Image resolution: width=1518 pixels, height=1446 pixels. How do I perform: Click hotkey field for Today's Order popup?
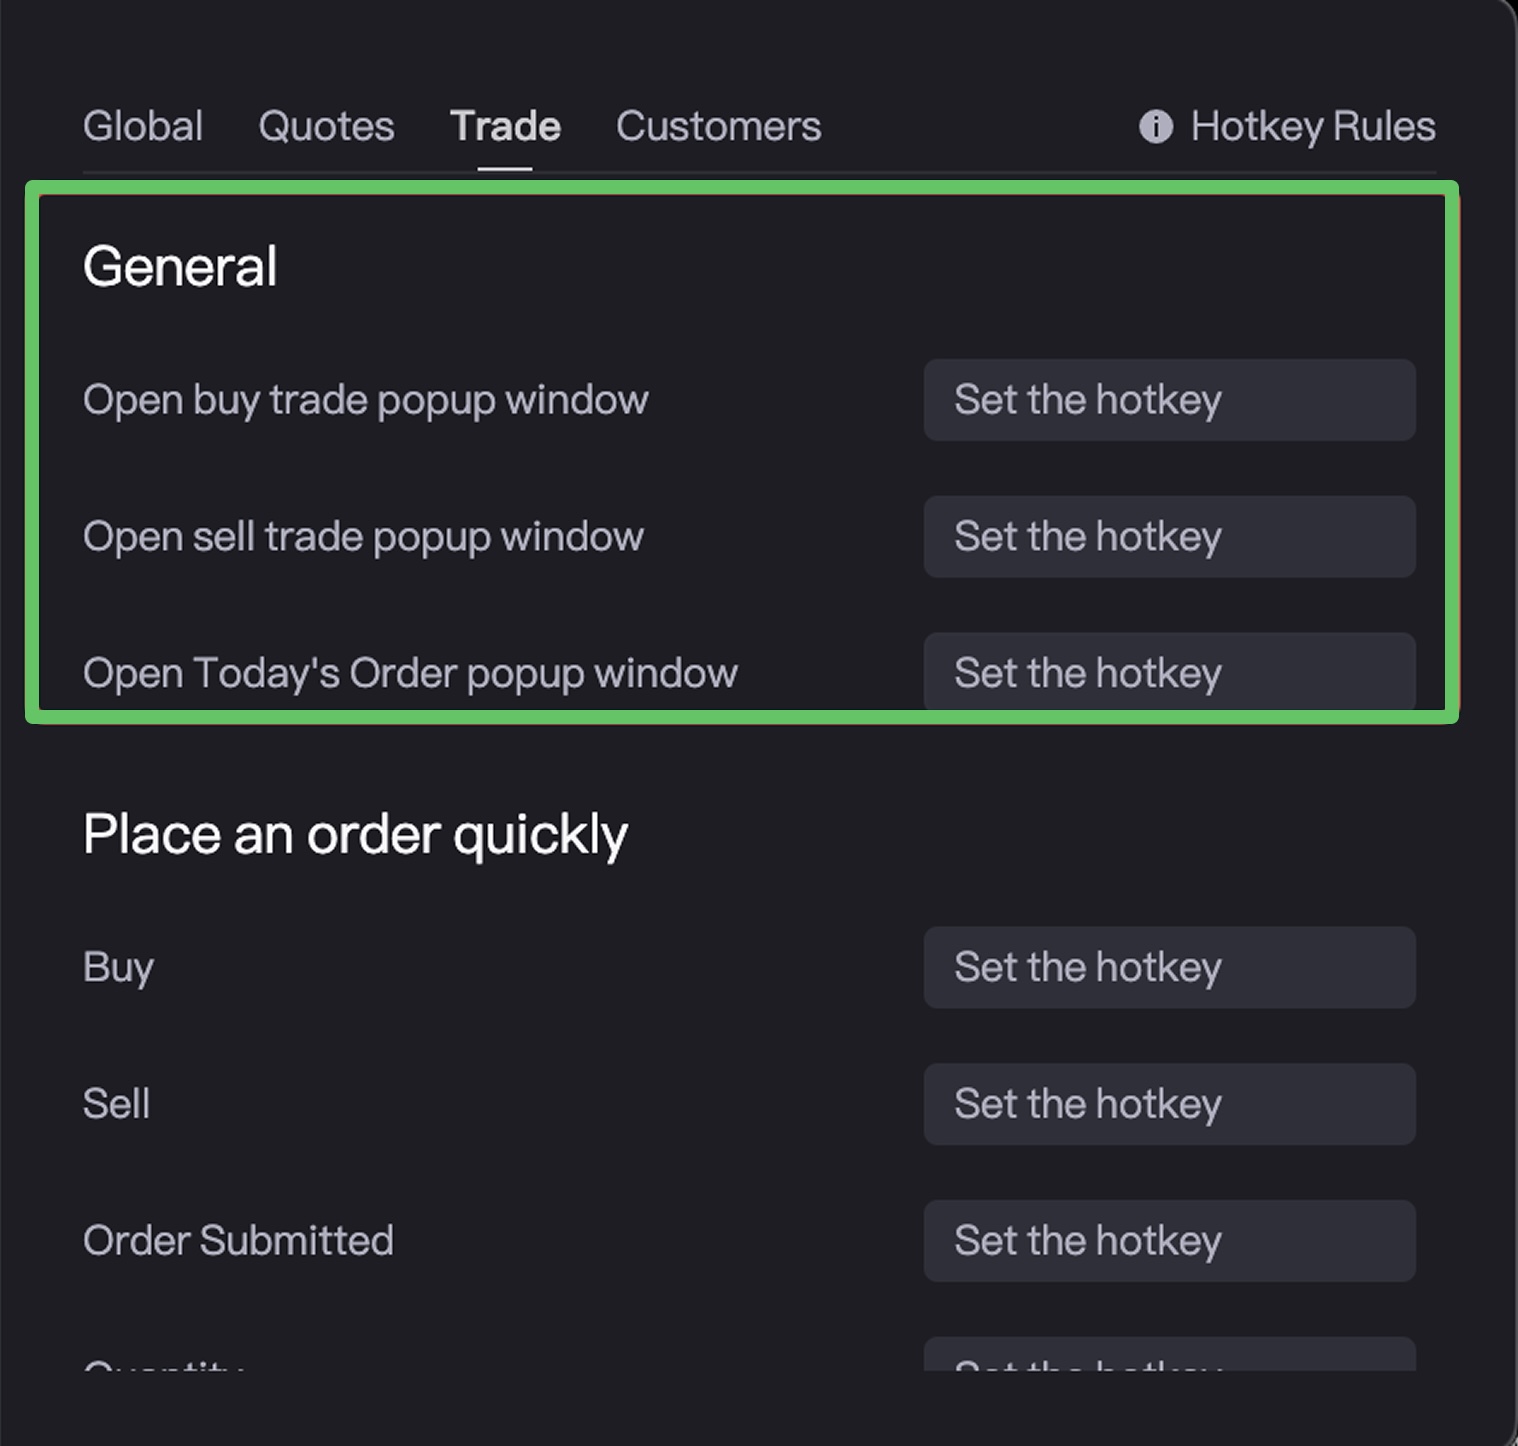pyautogui.click(x=1168, y=672)
